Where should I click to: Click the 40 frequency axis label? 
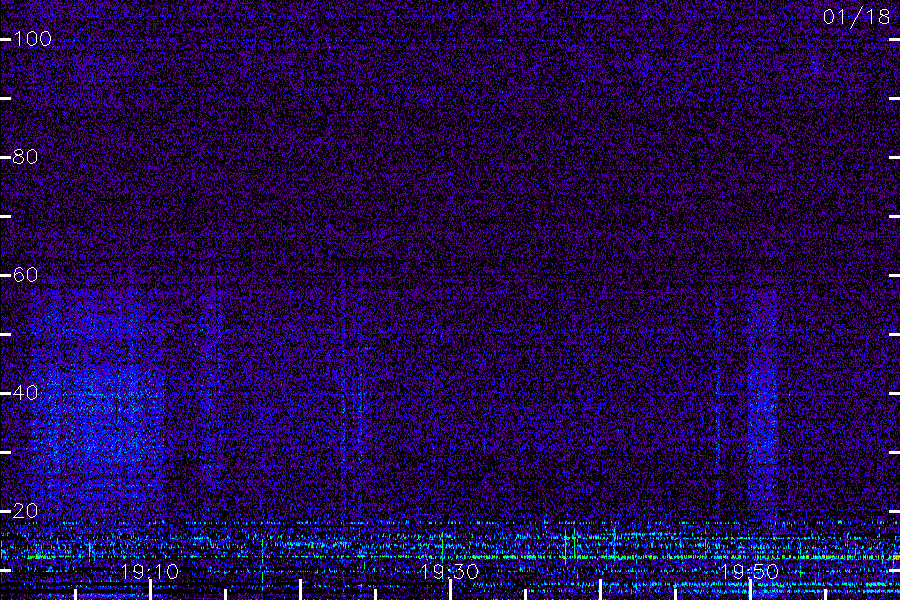click(25, 393)
